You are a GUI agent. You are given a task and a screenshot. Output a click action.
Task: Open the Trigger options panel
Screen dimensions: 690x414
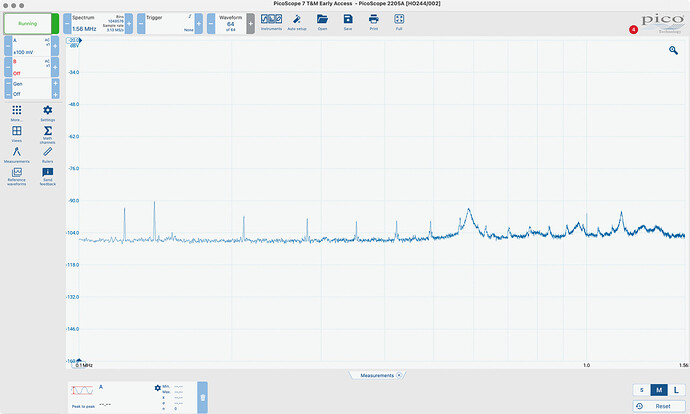(170, 24)
